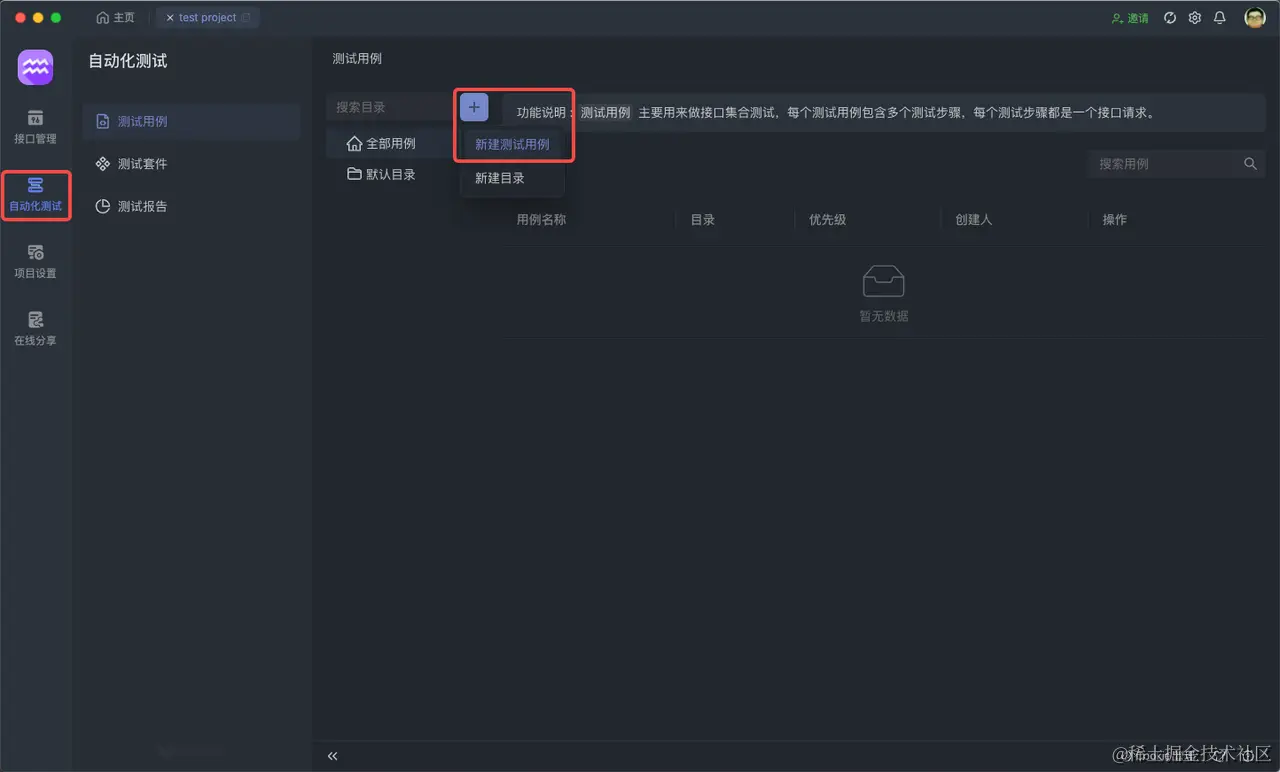The height and width of the screenshot is (772, 1280).
Task: Open settings with the gear icon
Action: coord(1194,17)
